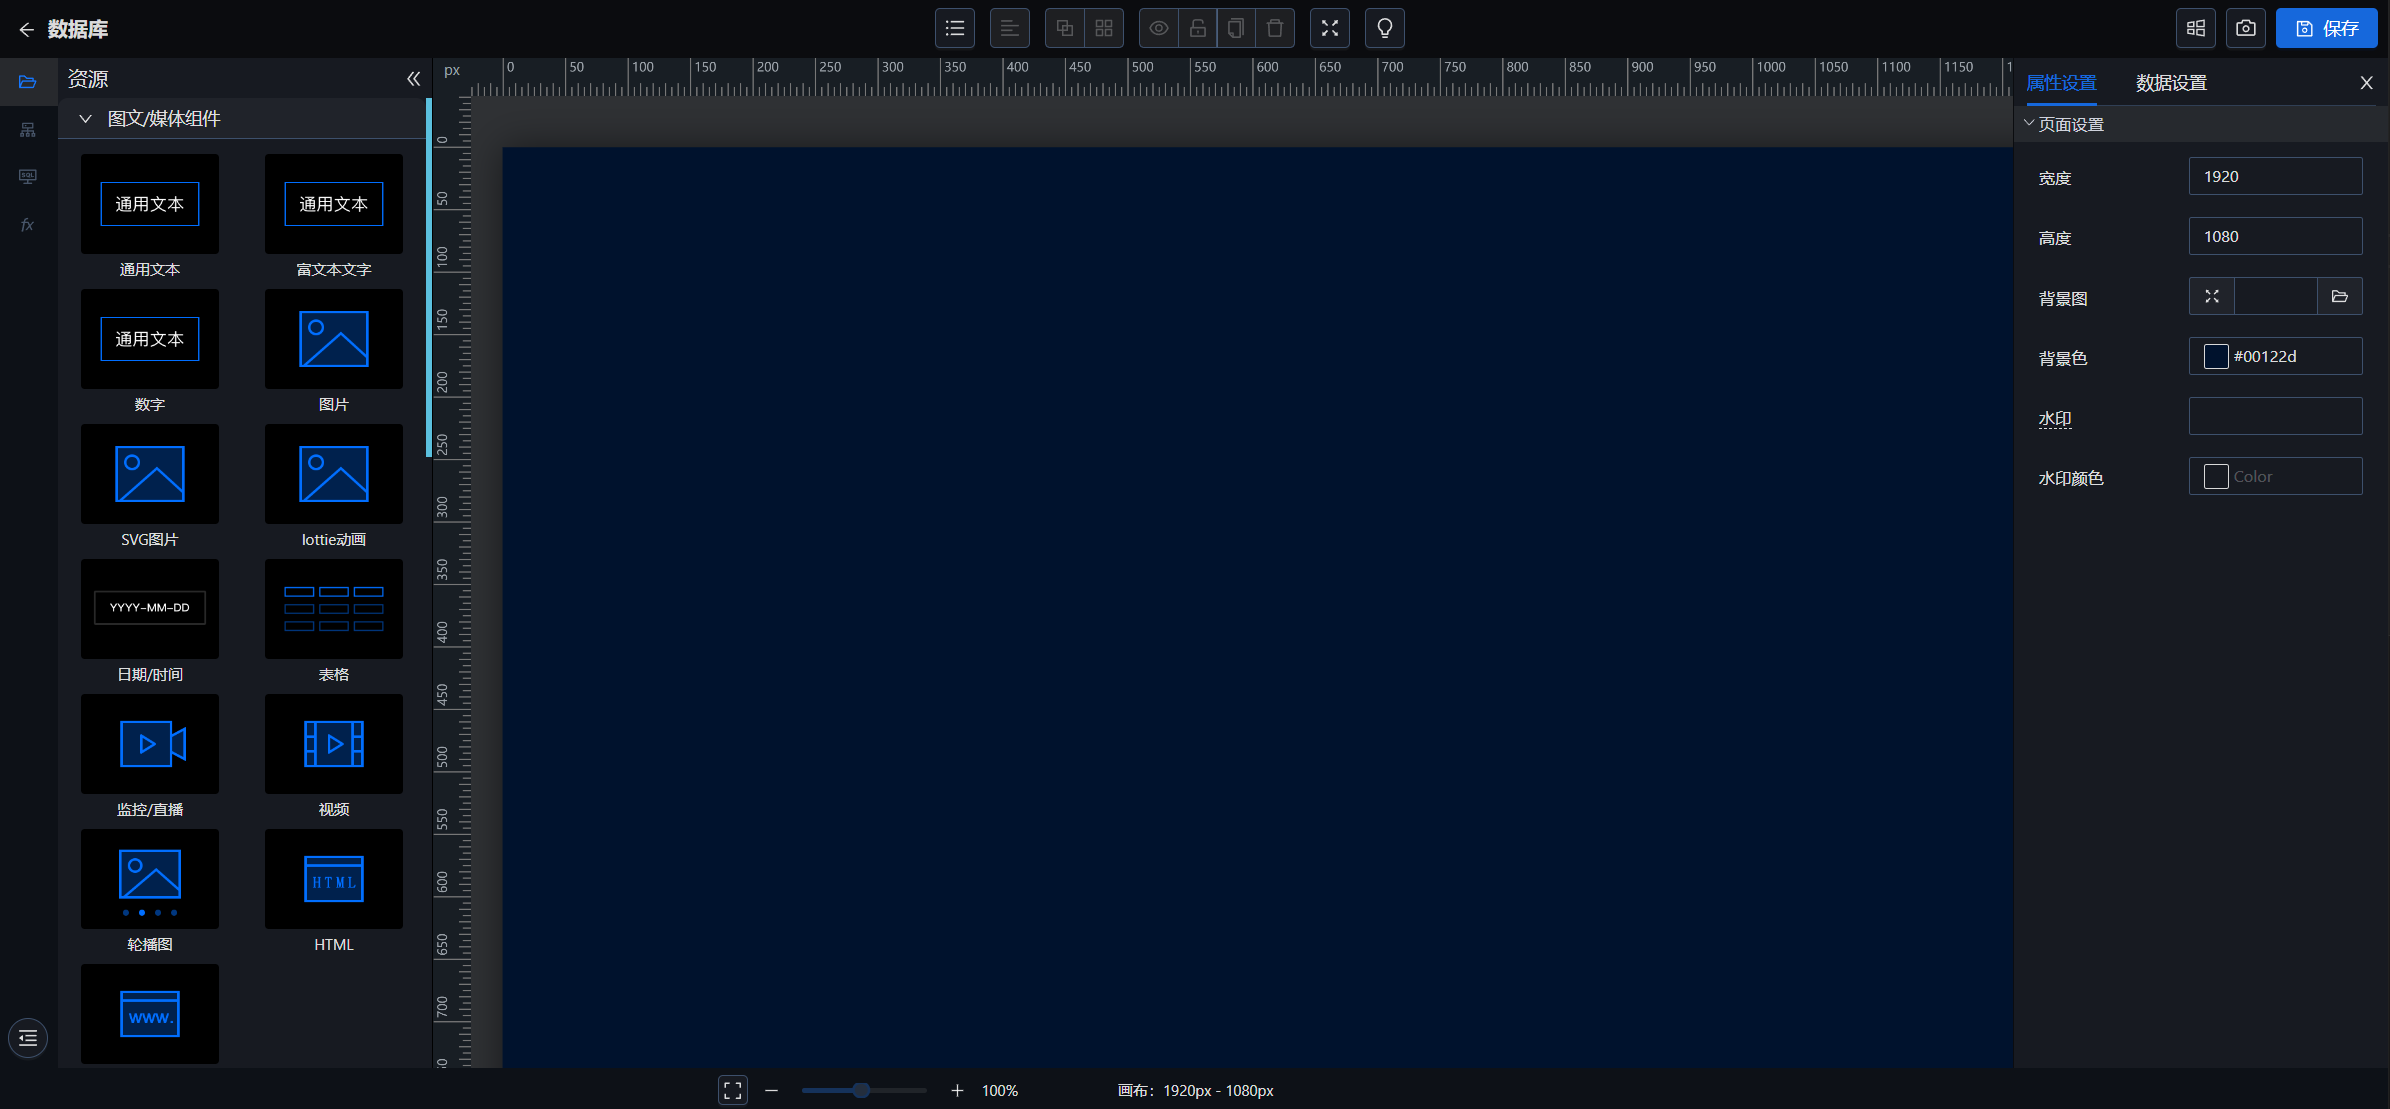2390x1109 pixels.
Task: Open the 水印颜色 color swatch
Action: 2215,476
